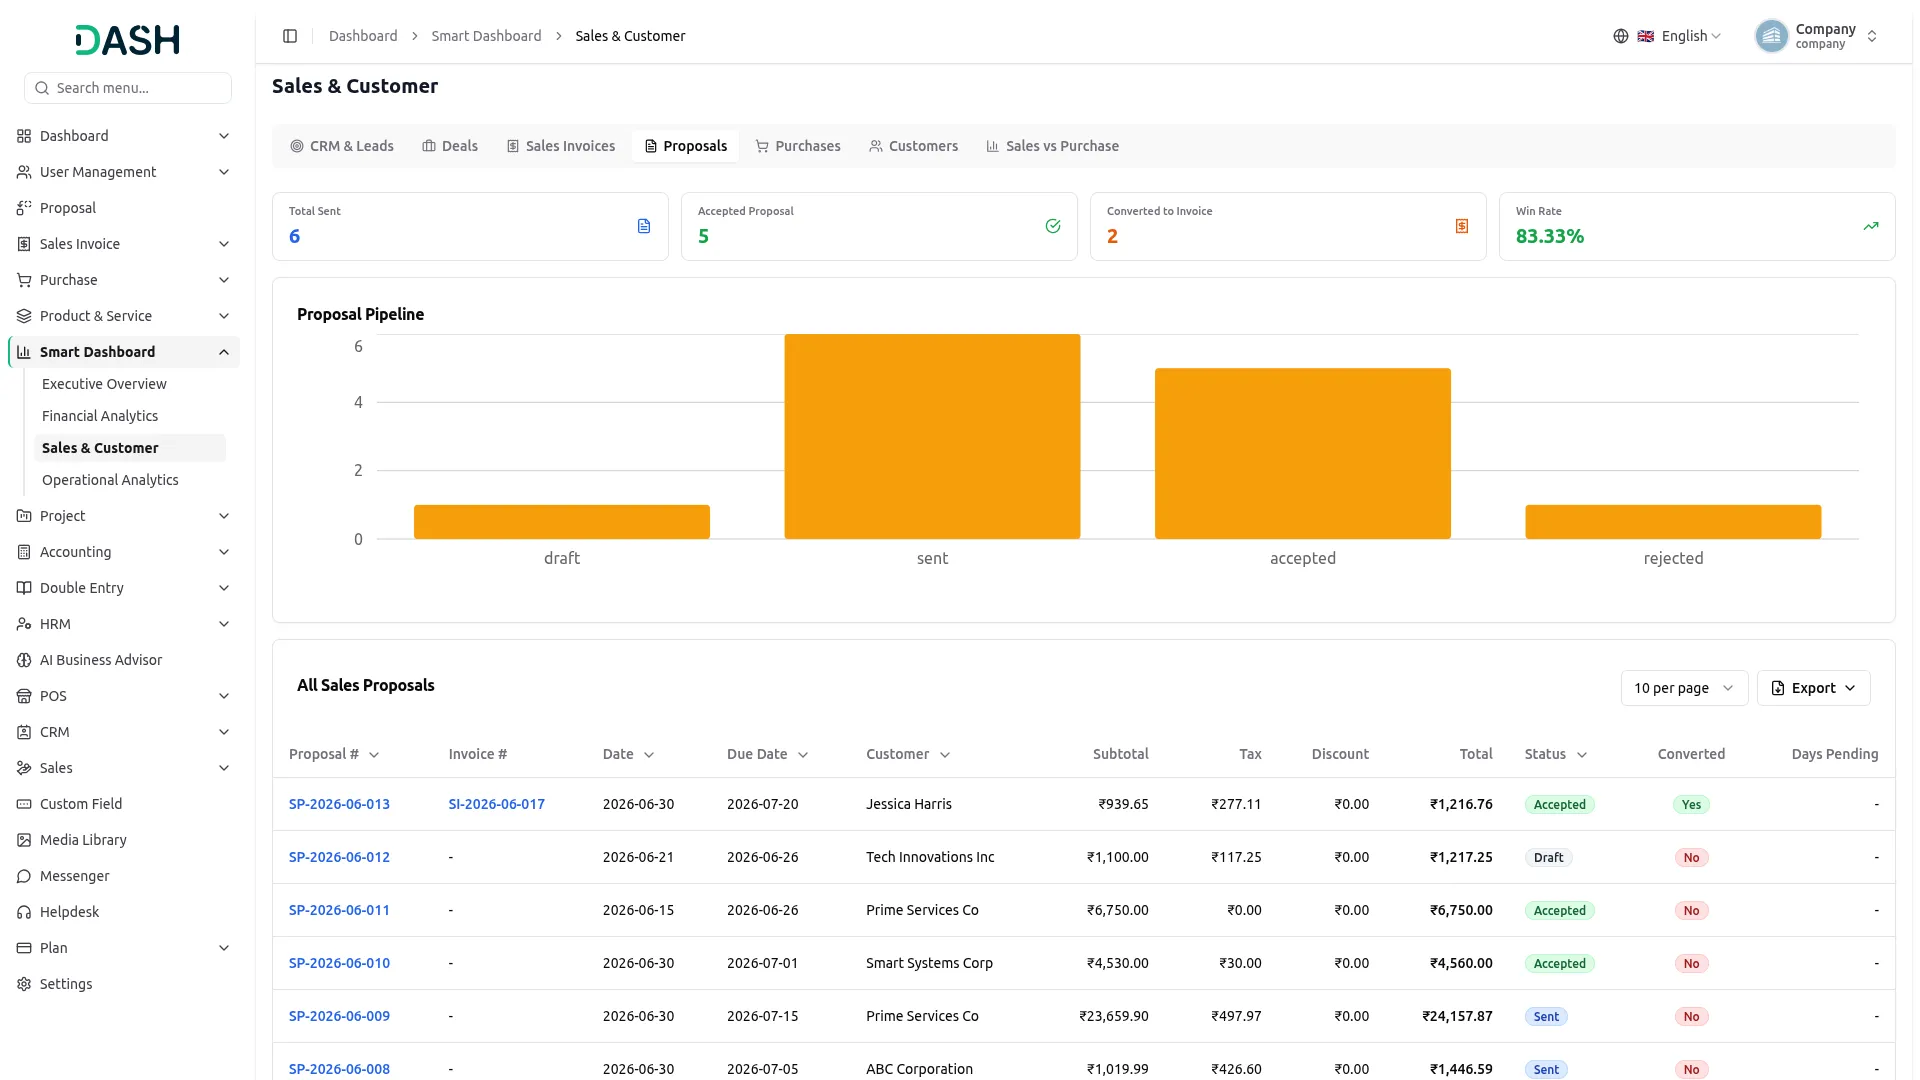
Task: Click the Accepted Proposal checkmark icon
Action: (1053, 226)
